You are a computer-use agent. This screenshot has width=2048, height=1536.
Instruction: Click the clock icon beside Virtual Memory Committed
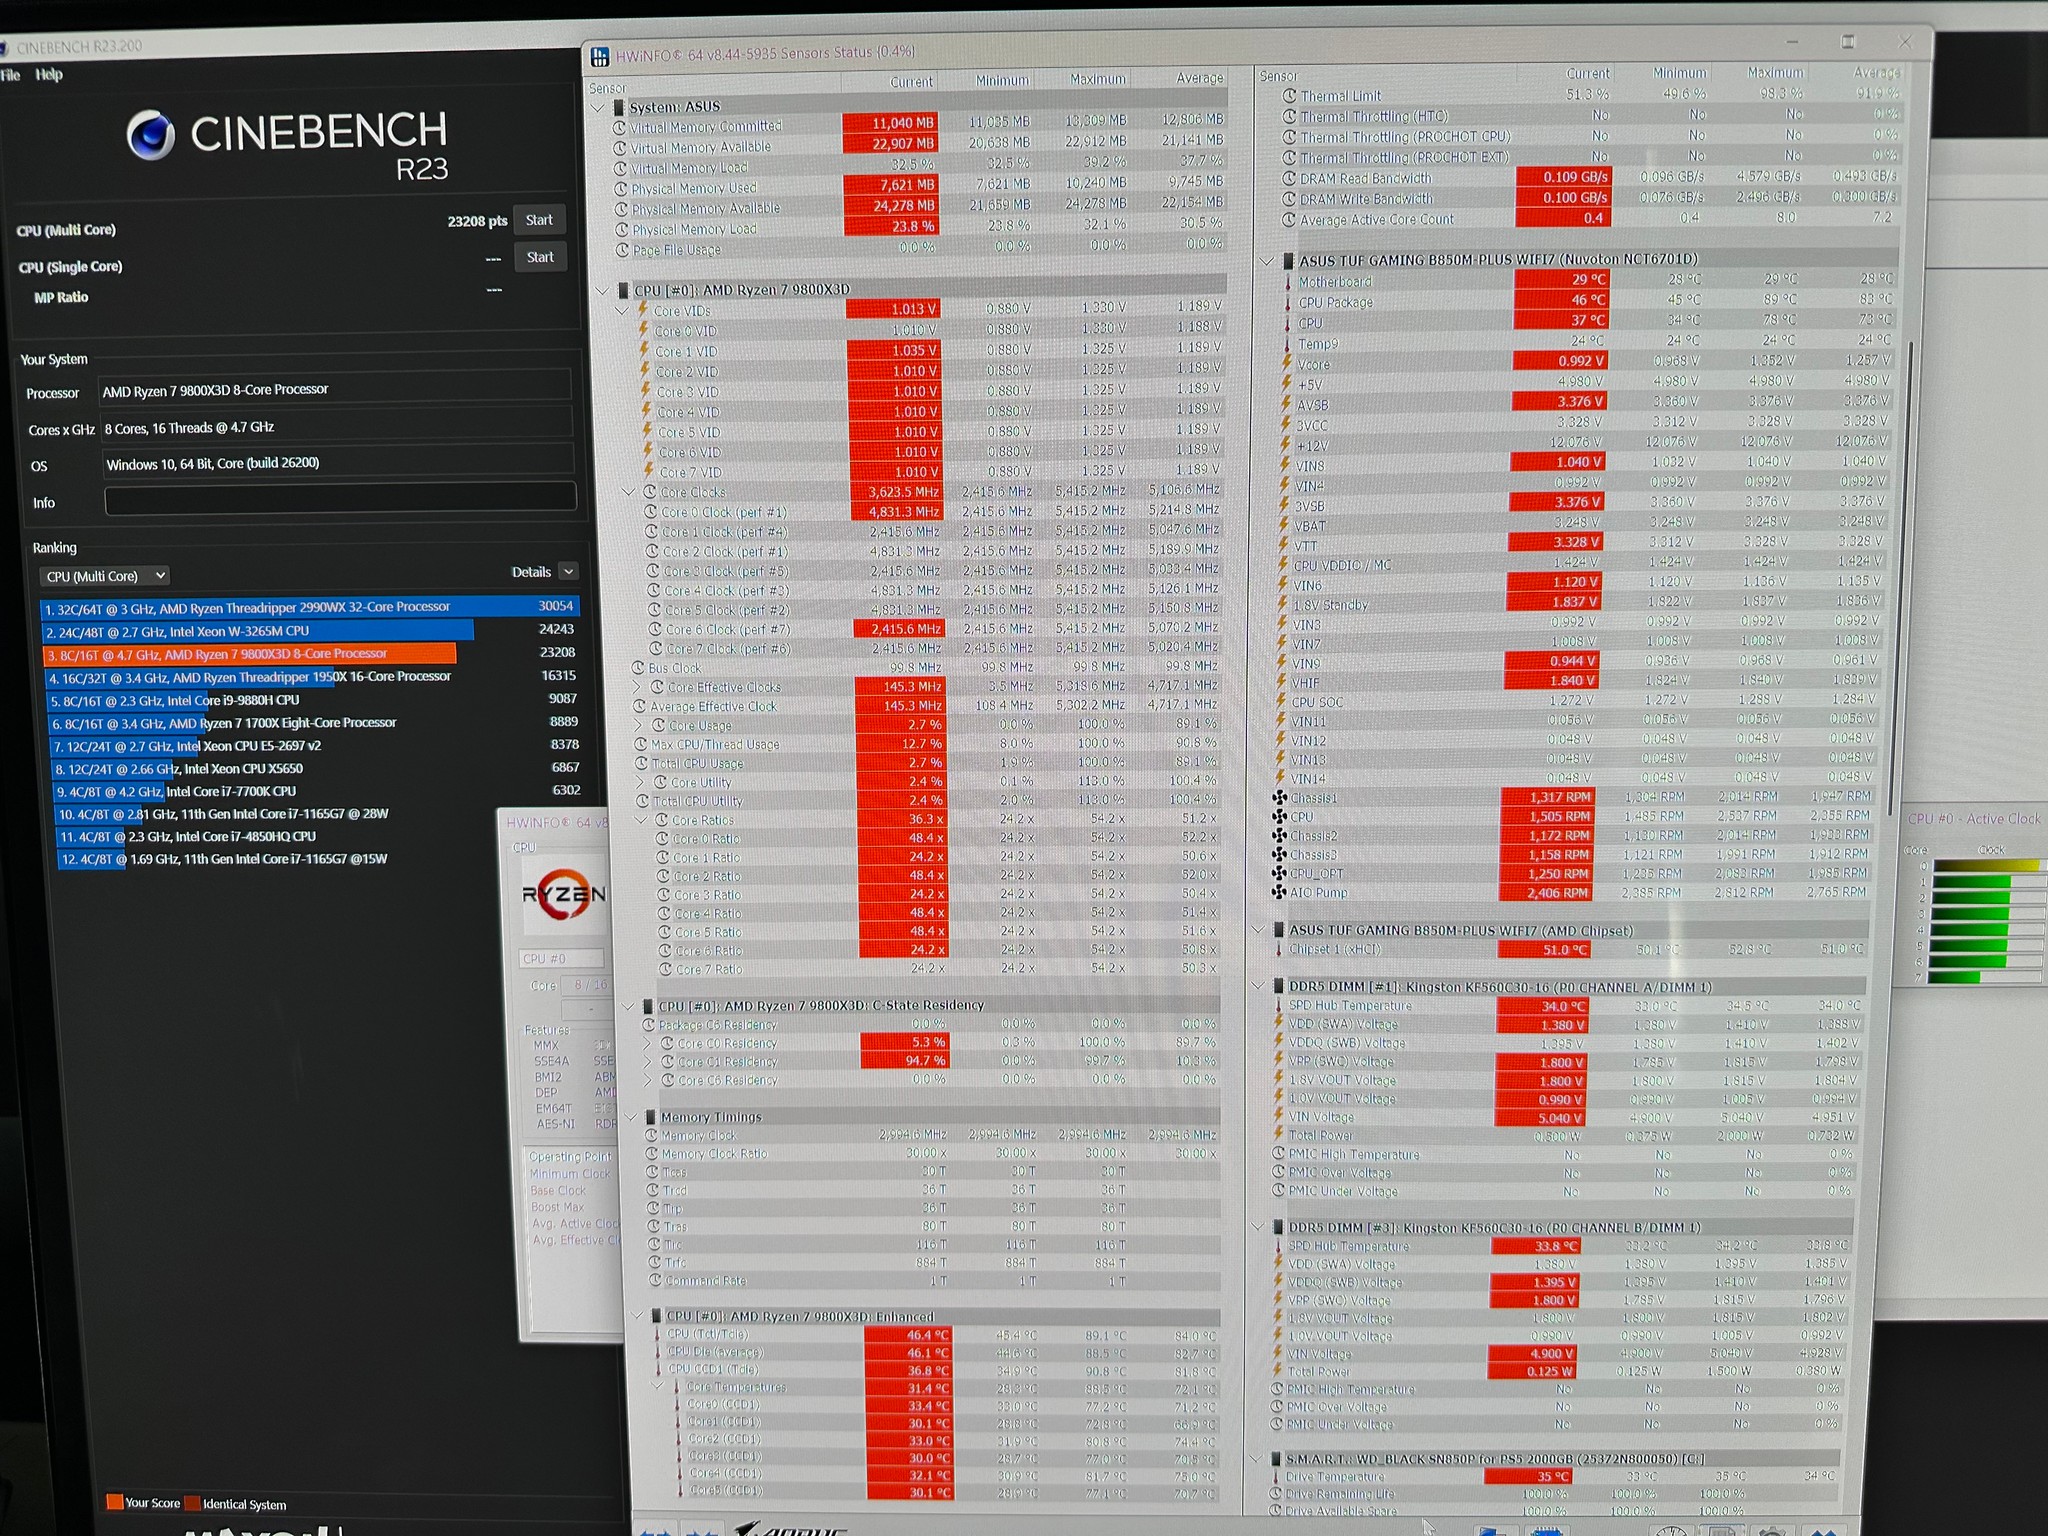619,128
